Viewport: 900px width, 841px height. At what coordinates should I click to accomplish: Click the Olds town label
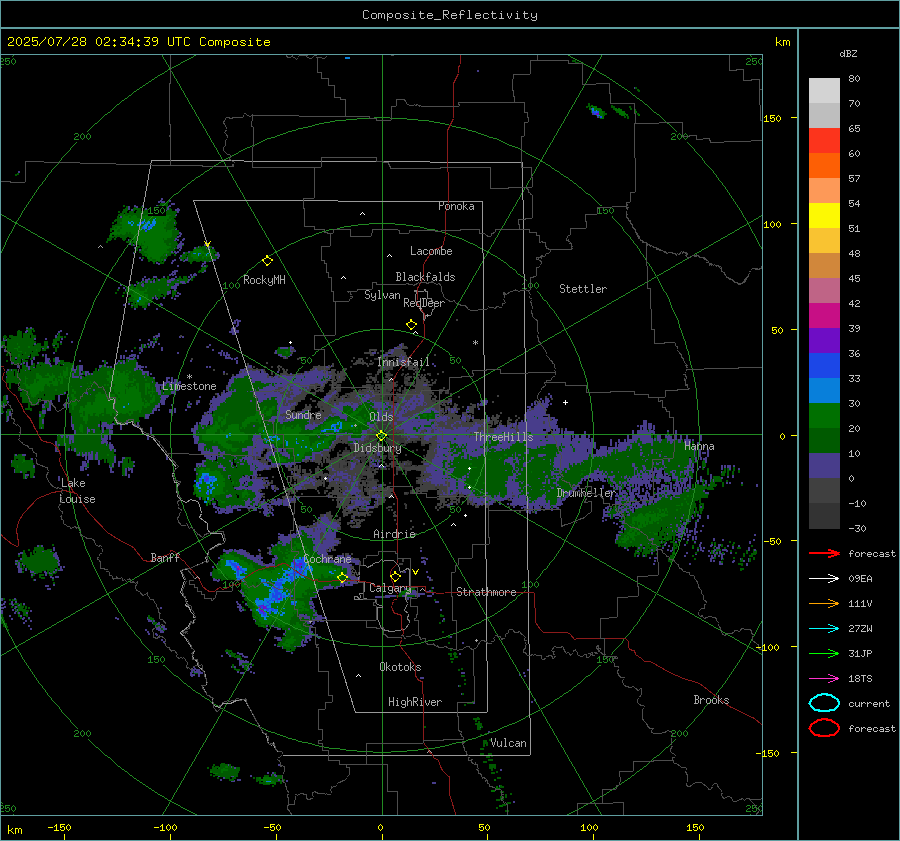[x=381, y=417]
